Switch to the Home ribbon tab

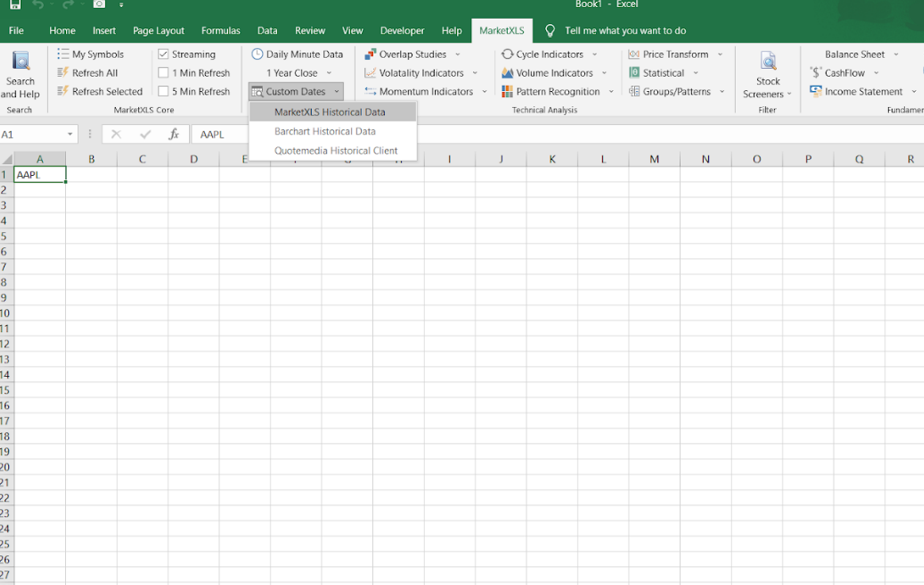point(62,31)
